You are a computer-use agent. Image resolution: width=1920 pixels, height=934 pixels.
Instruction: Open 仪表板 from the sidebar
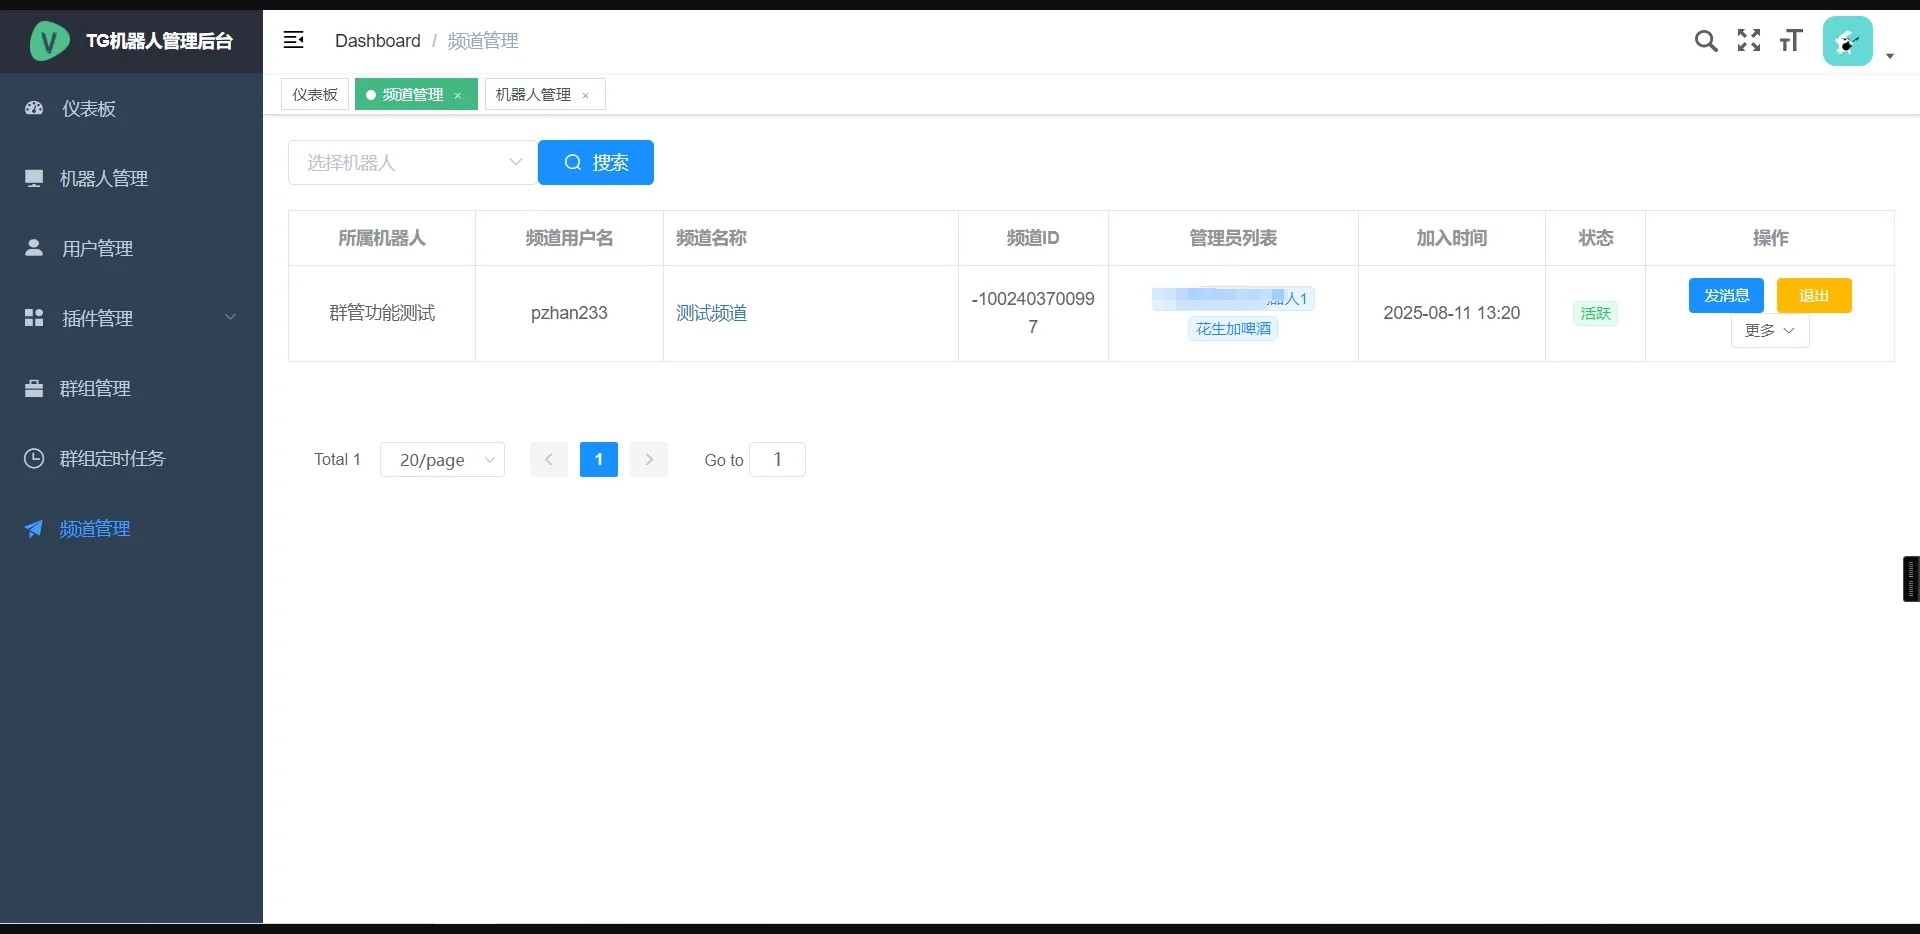pyautogui.click(x=88, y=109)
